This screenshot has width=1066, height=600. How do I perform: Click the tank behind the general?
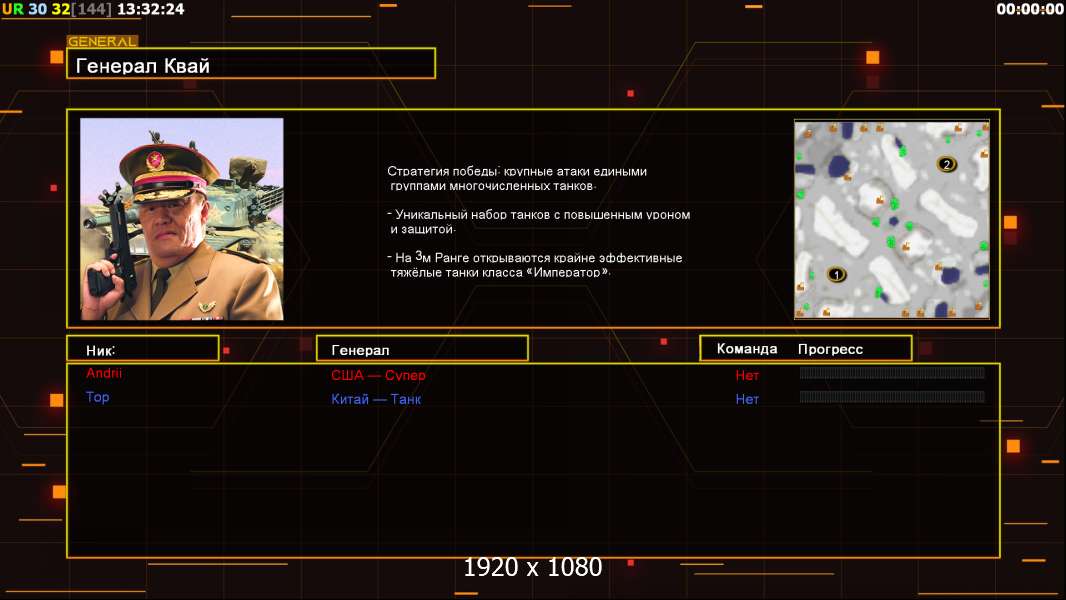point(240,180)
